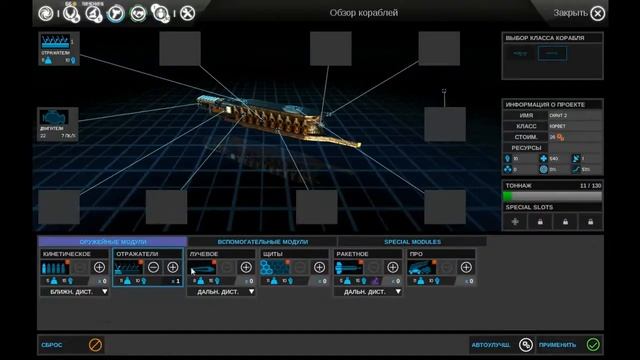Click the 'Тоннаж' 11 / 130 value
The image size is (640, 360).
(x=590, y=186)
